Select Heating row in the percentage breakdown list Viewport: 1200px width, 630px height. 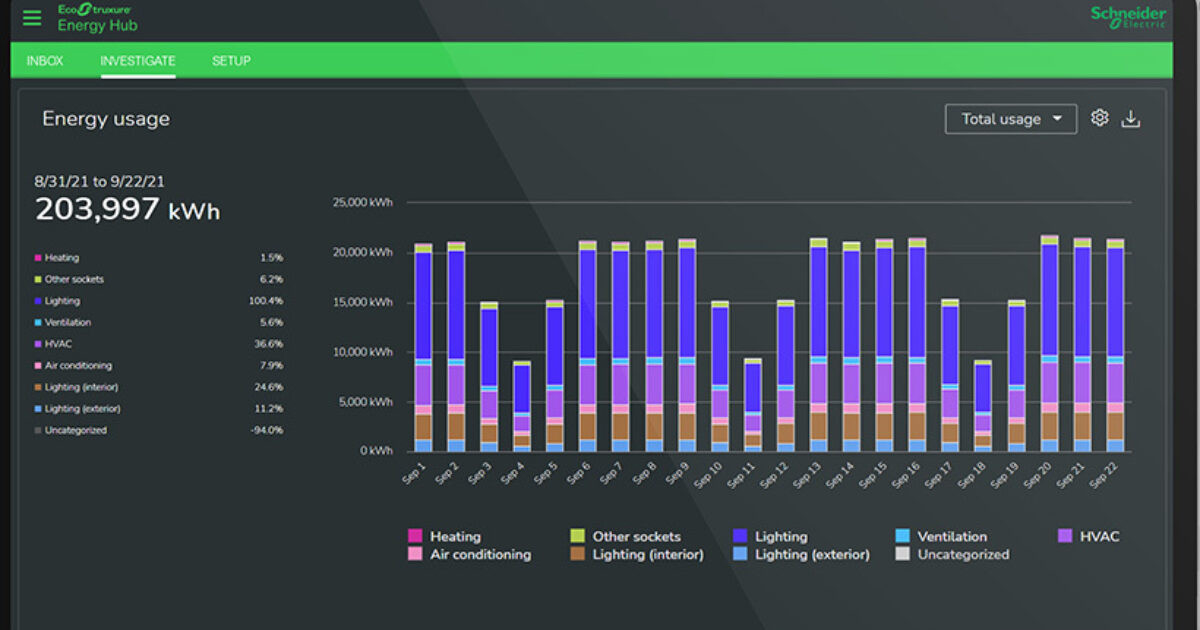coord(159,258)
